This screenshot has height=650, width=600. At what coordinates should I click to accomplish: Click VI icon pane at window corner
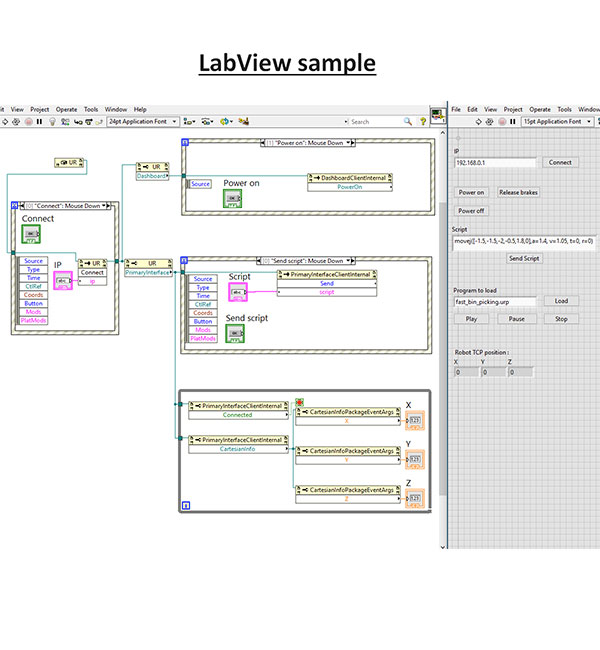(x=438, y=115)
